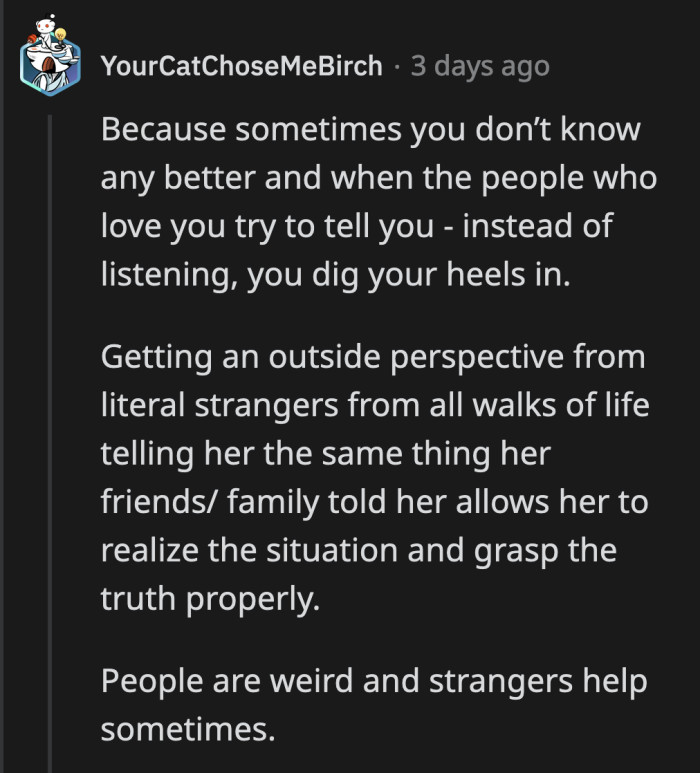The image size is (700, 773).
Task: Click the line "Getting an outside perspective from"
Action: tap(373, 357)
